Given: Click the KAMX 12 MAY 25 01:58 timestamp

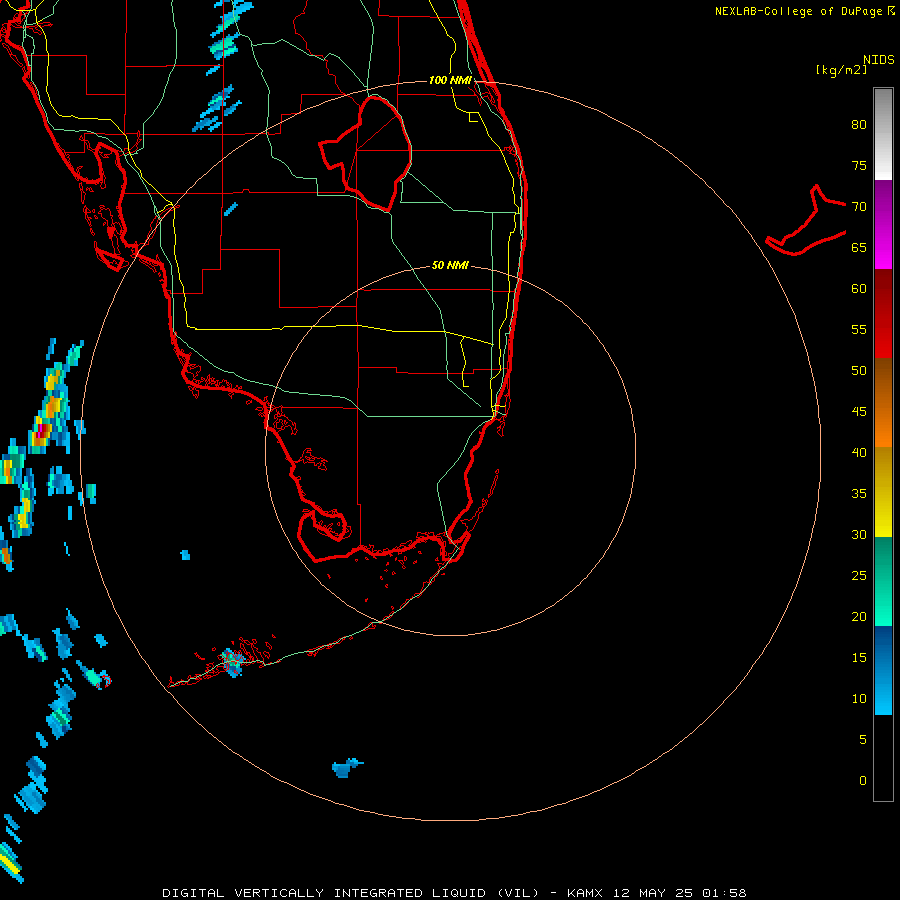Looking at the screenshot, I should point(657,893).
